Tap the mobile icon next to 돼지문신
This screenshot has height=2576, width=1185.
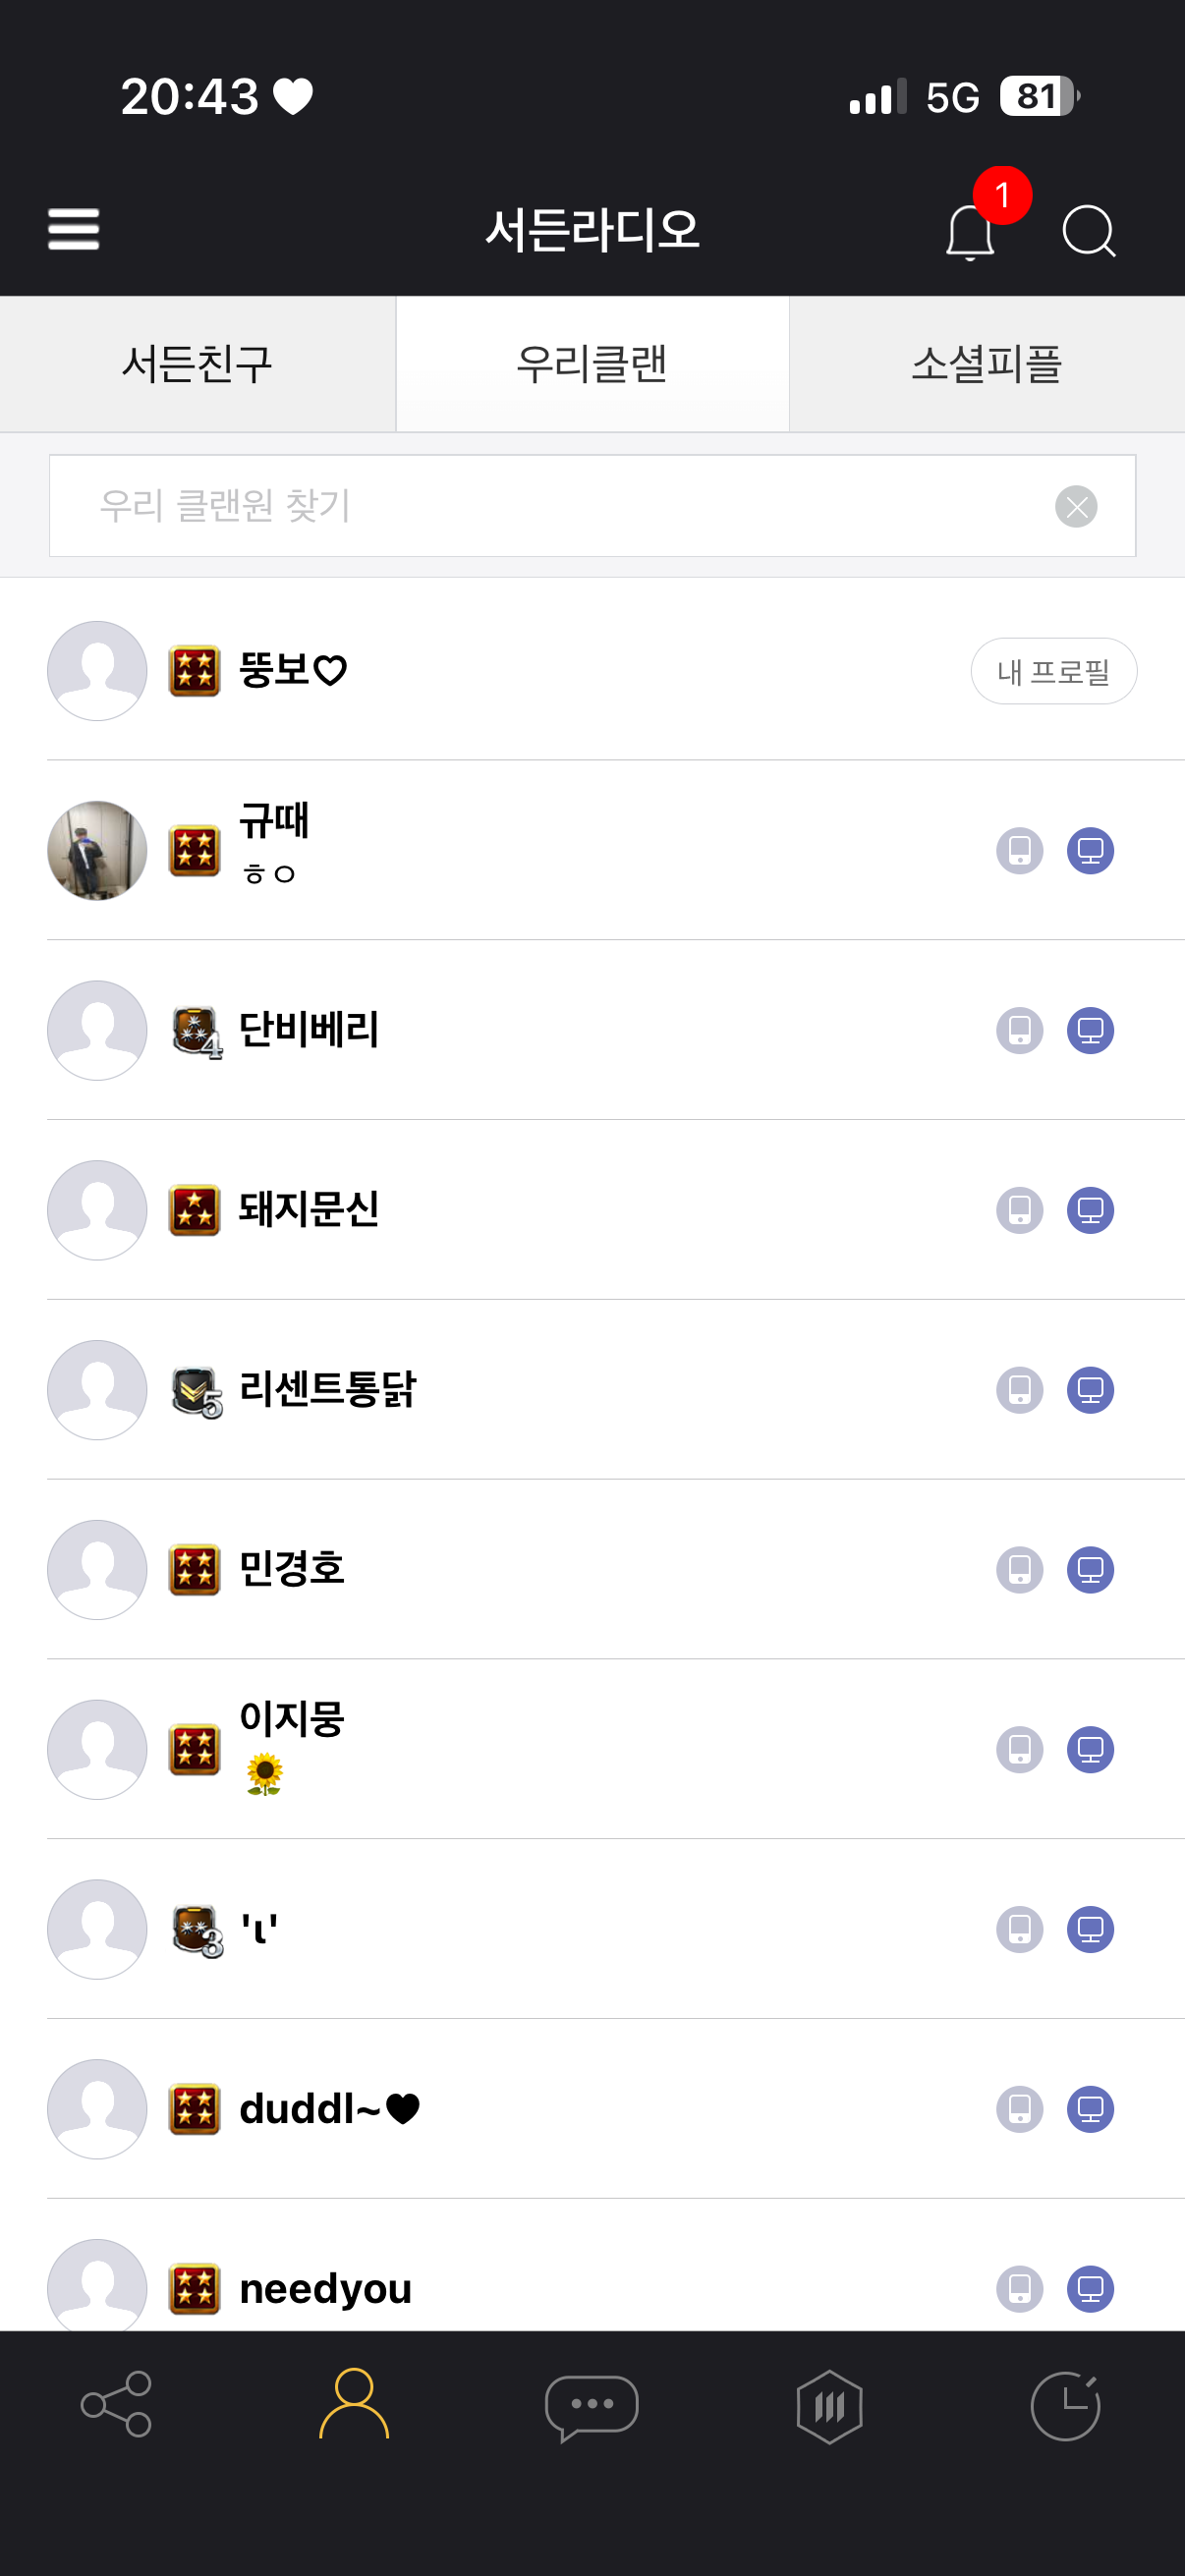click(1019, 1210)
